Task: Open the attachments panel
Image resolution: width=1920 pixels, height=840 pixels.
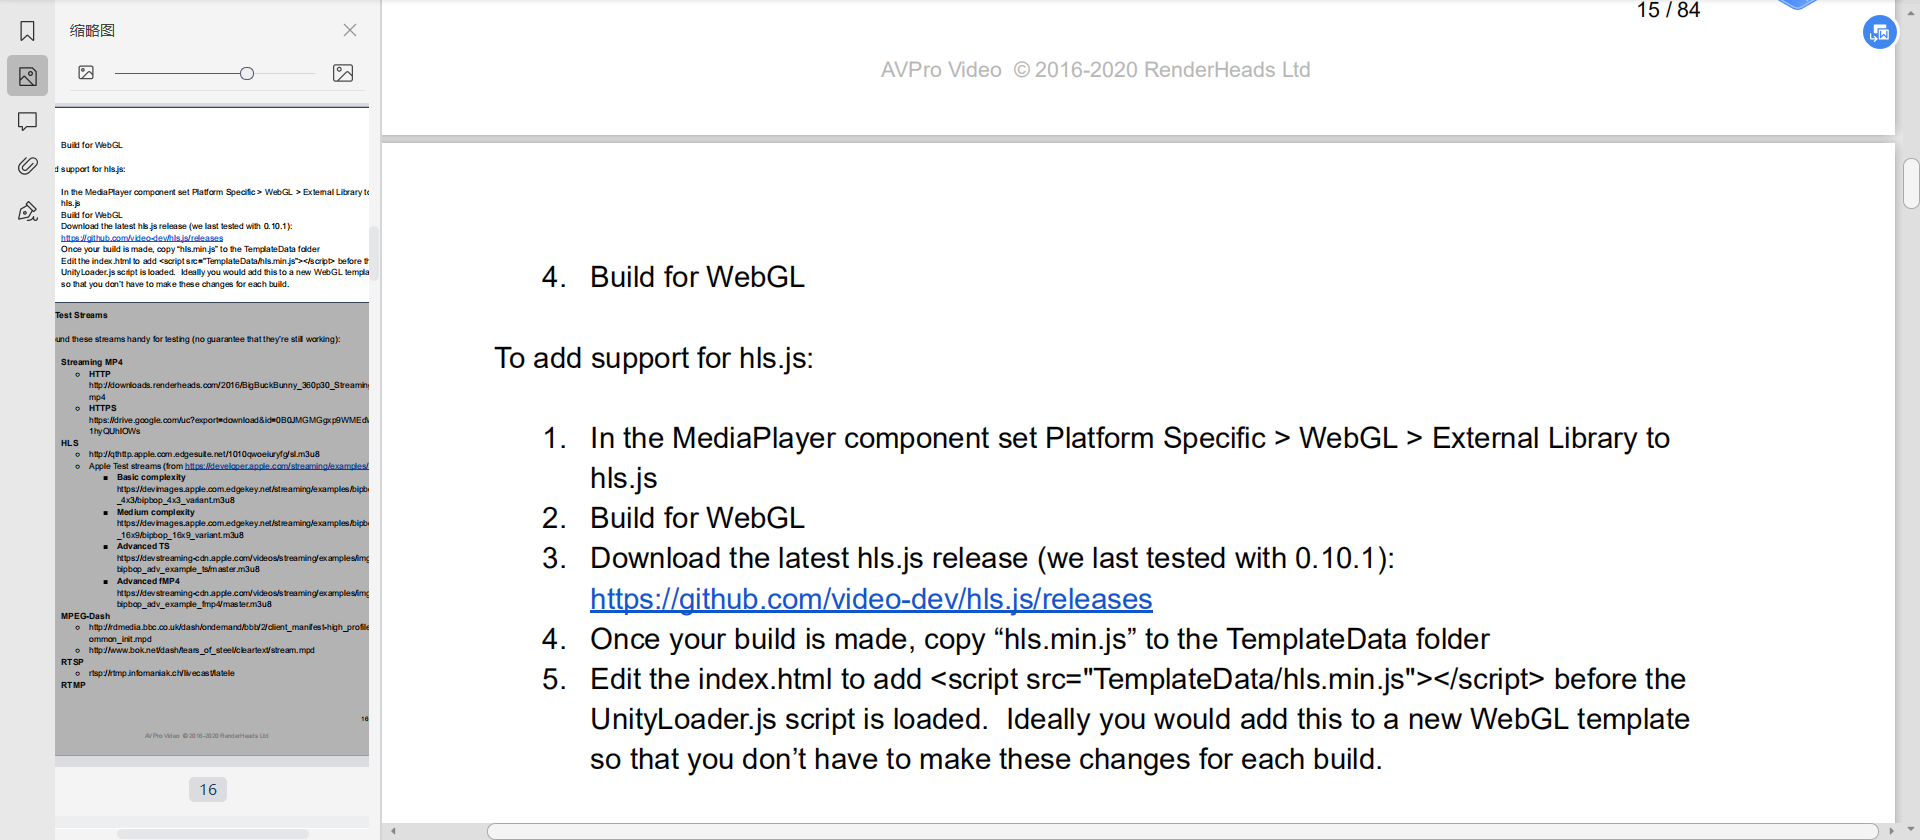Action: [x=26, y=166]
